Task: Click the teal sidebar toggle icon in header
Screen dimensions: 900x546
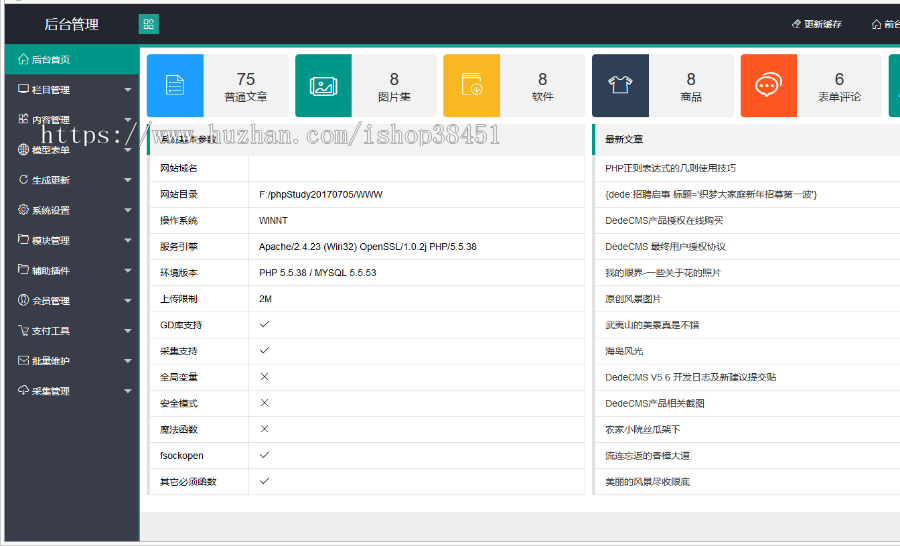Action: tap(148, 24)
